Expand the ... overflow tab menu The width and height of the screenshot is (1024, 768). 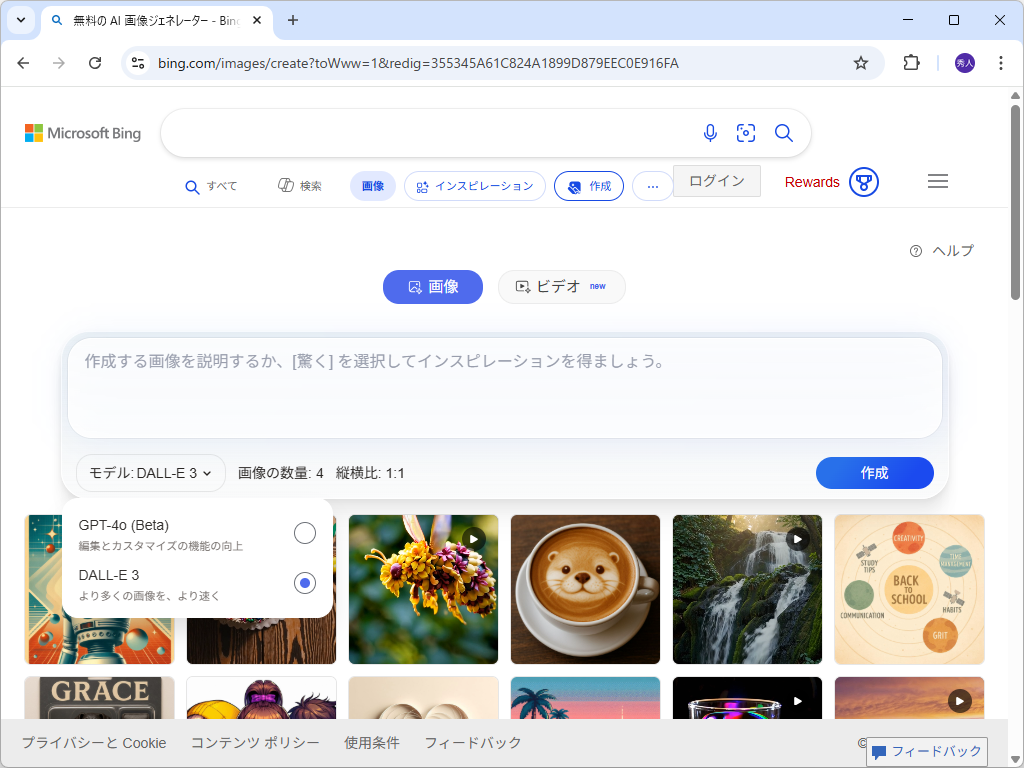point(652,186)
